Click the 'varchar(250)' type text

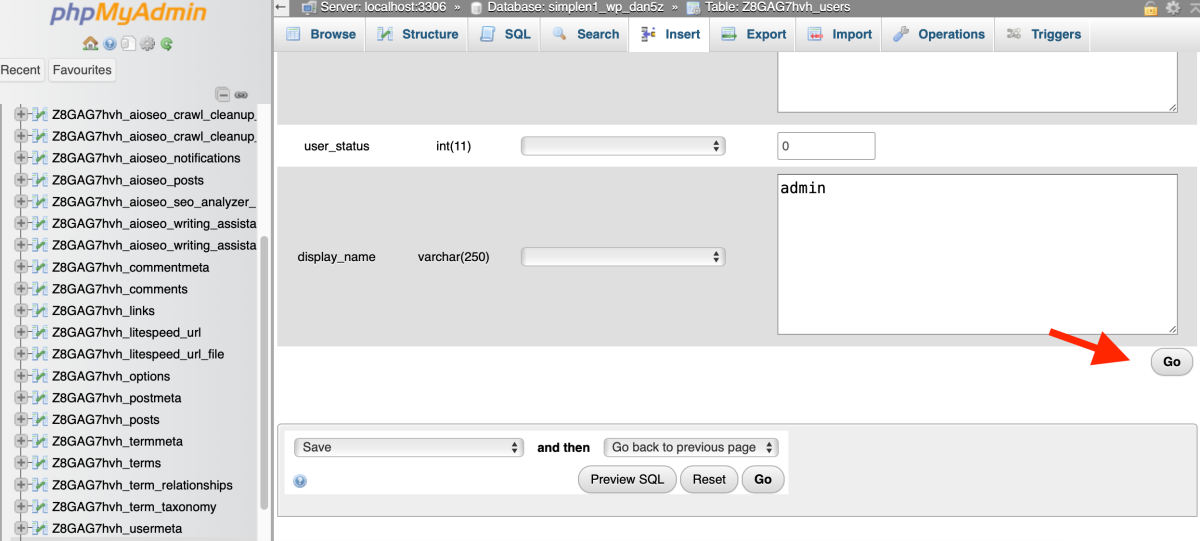pos(453,257)
